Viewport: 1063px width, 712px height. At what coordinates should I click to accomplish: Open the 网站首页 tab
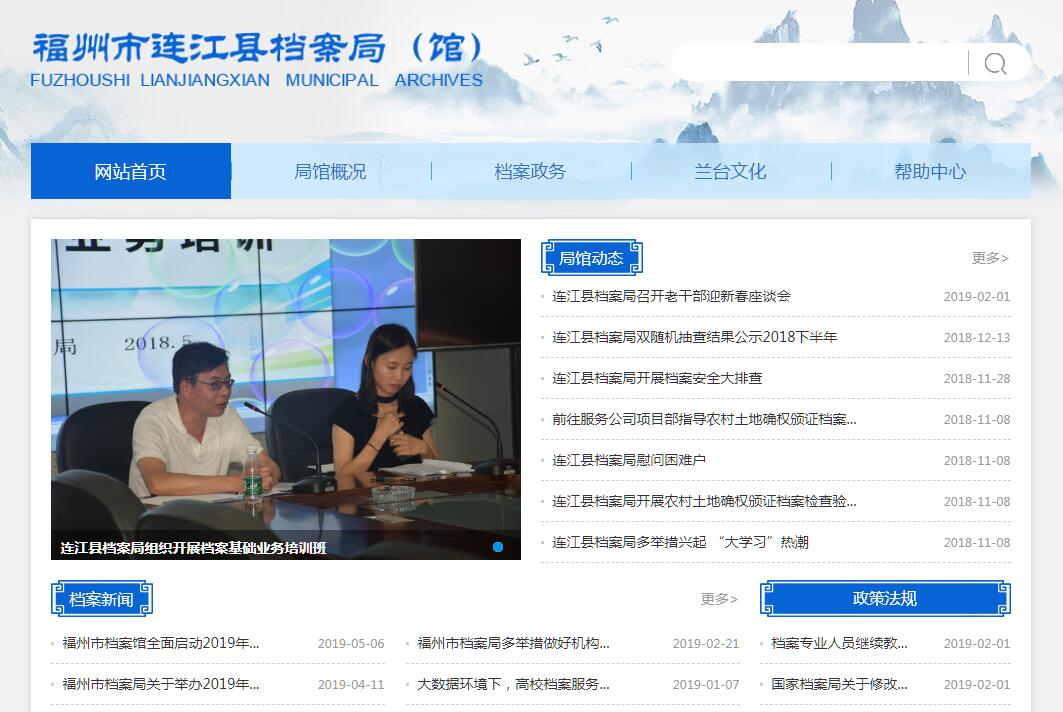[130, 171]
